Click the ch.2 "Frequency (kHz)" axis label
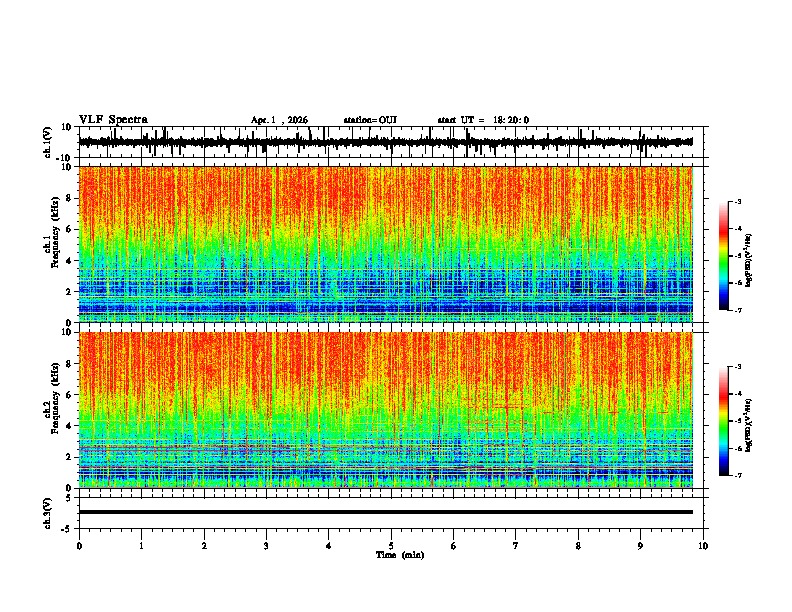The width and height of the screenshot is (792, 612). tap(56, 398)
